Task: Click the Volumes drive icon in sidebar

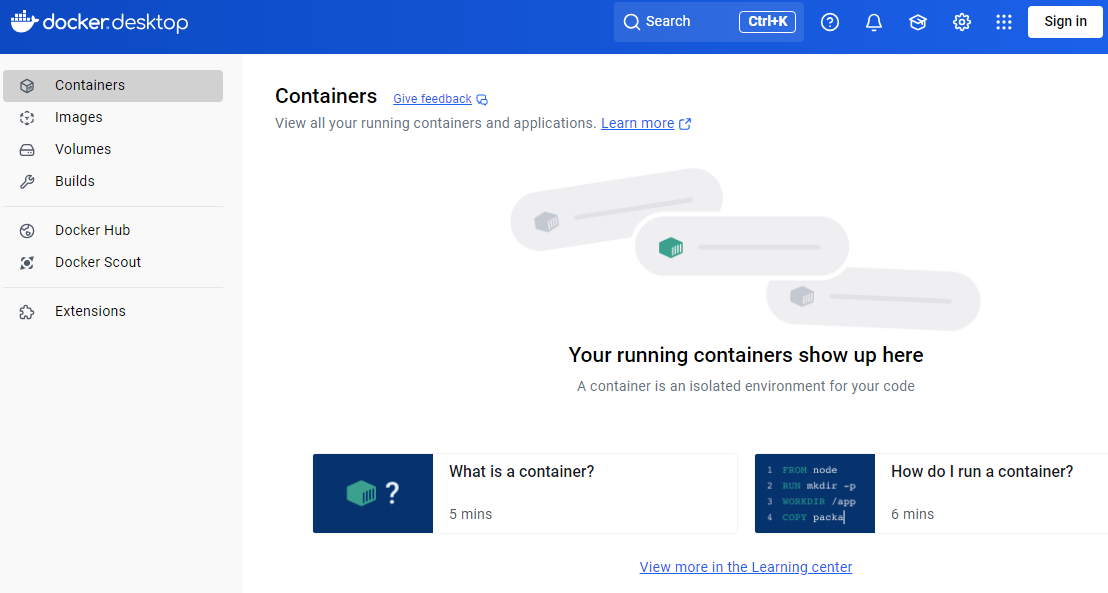Action: [x=27, y=150]
